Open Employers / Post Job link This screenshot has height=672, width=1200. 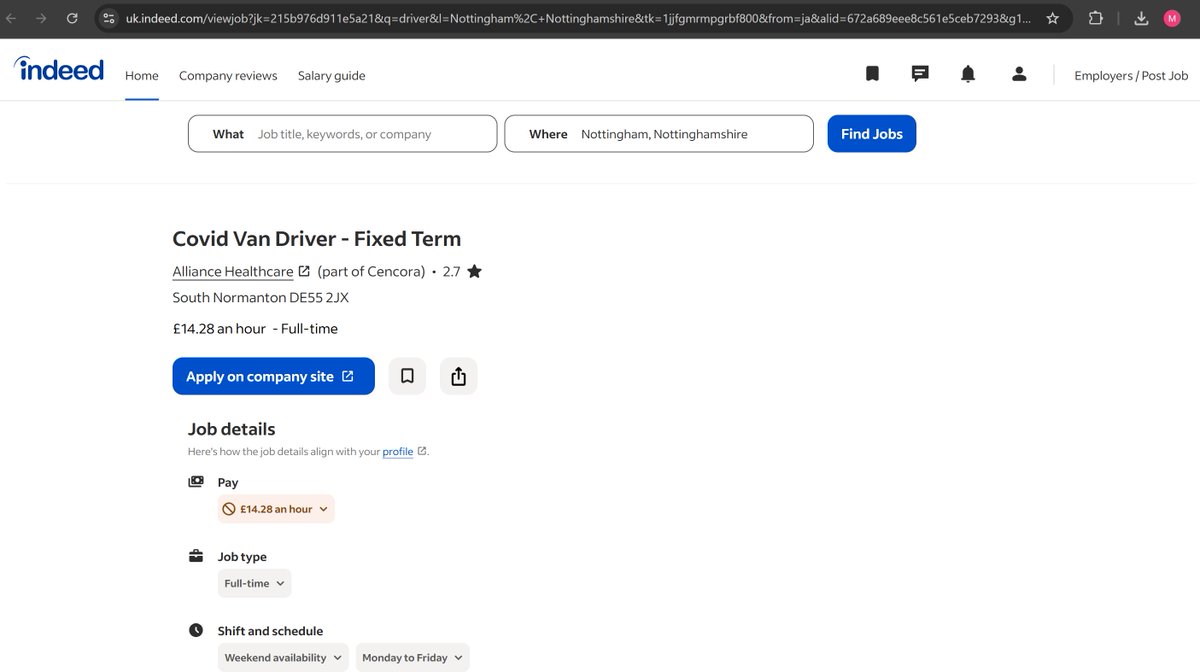(x=1131, y=76)
